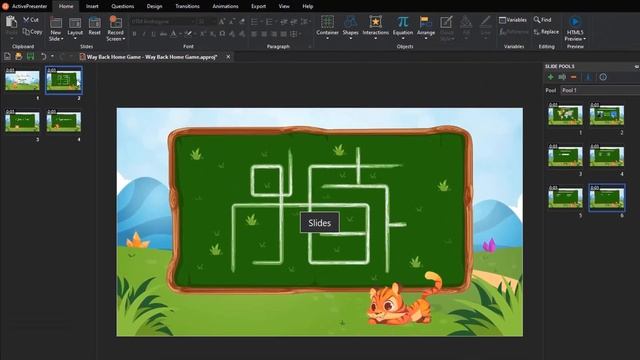The image size is (640, 360).
Task: Click the numbered list icon
Action: (x=269, y=22)
